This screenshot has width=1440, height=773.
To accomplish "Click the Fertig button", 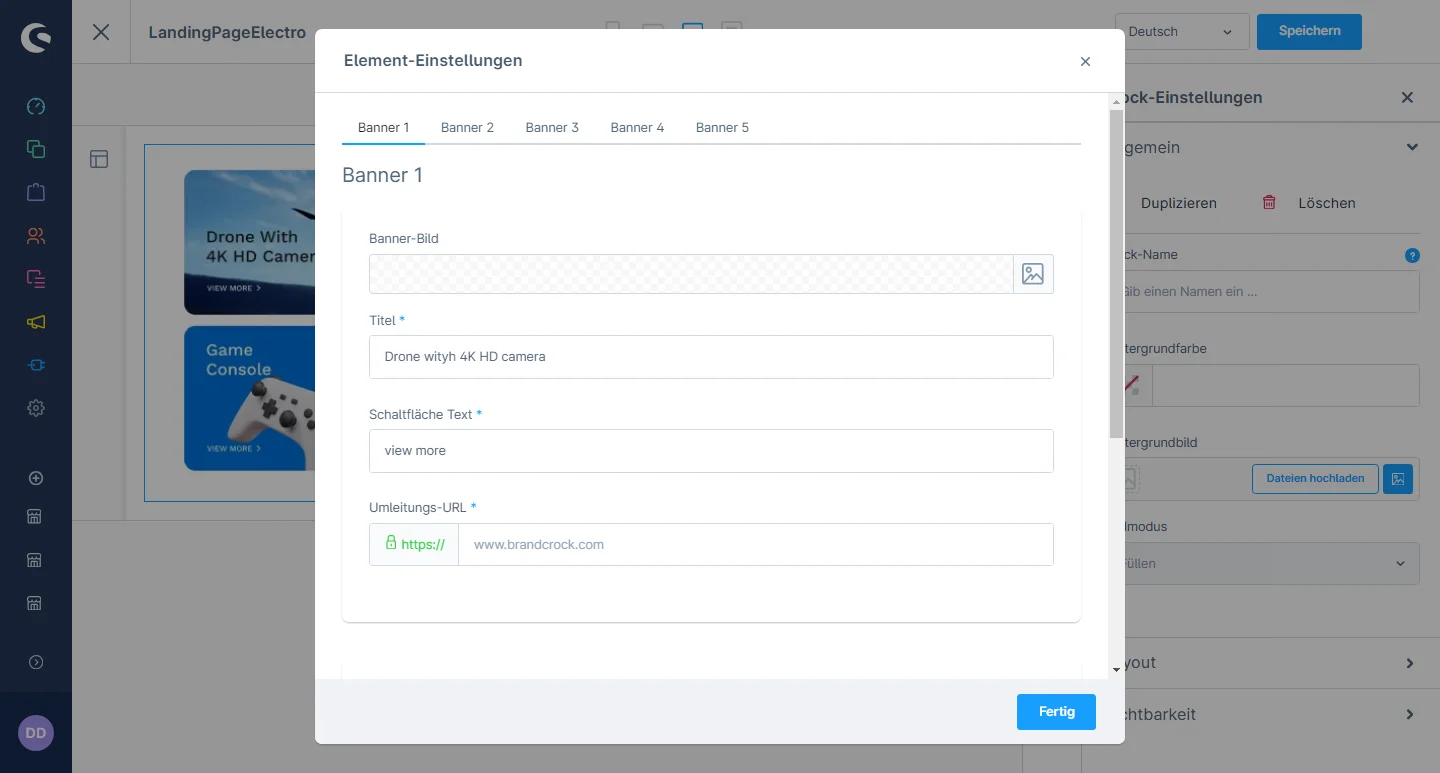I will pyautogui.click(x=1056, y=712).
